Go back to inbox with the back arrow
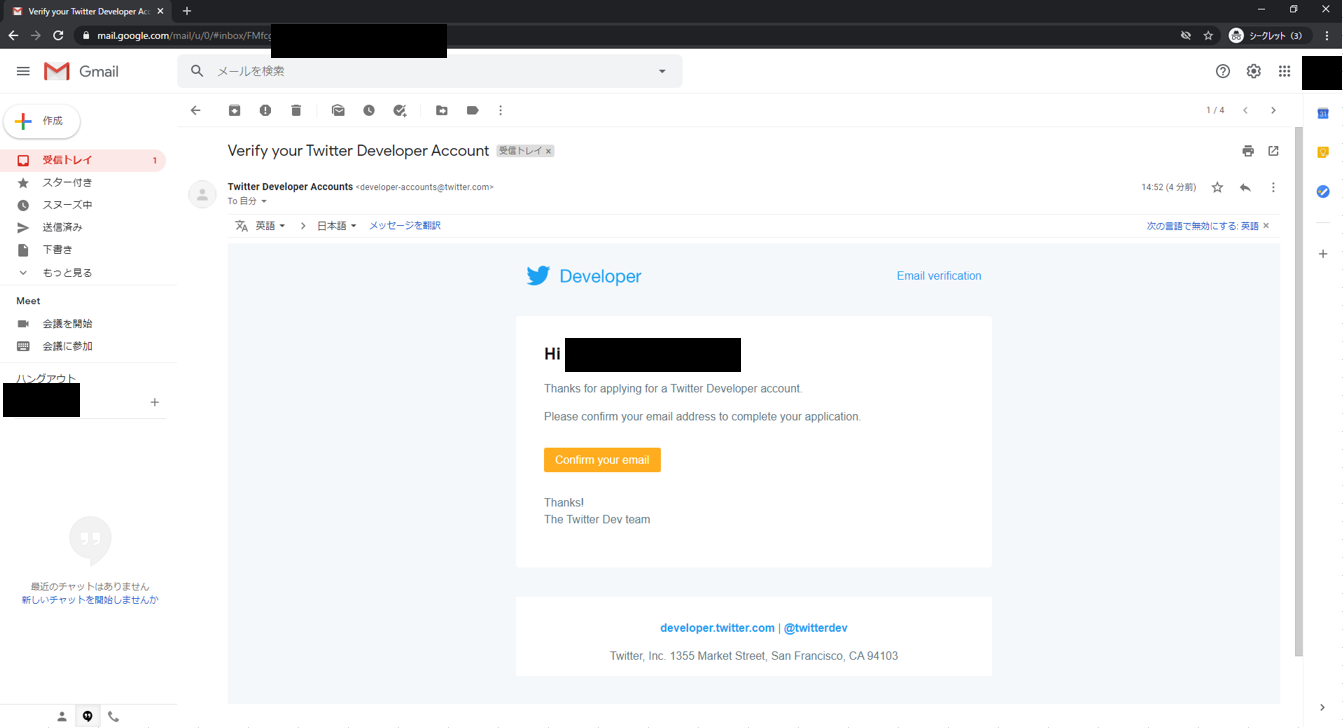 pyautogui.click(x=195, y=110)
